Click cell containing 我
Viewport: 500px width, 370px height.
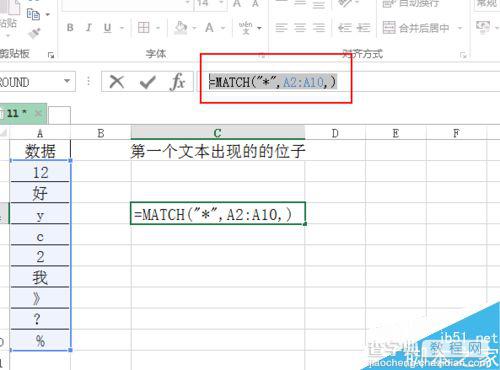pos(40,277)
